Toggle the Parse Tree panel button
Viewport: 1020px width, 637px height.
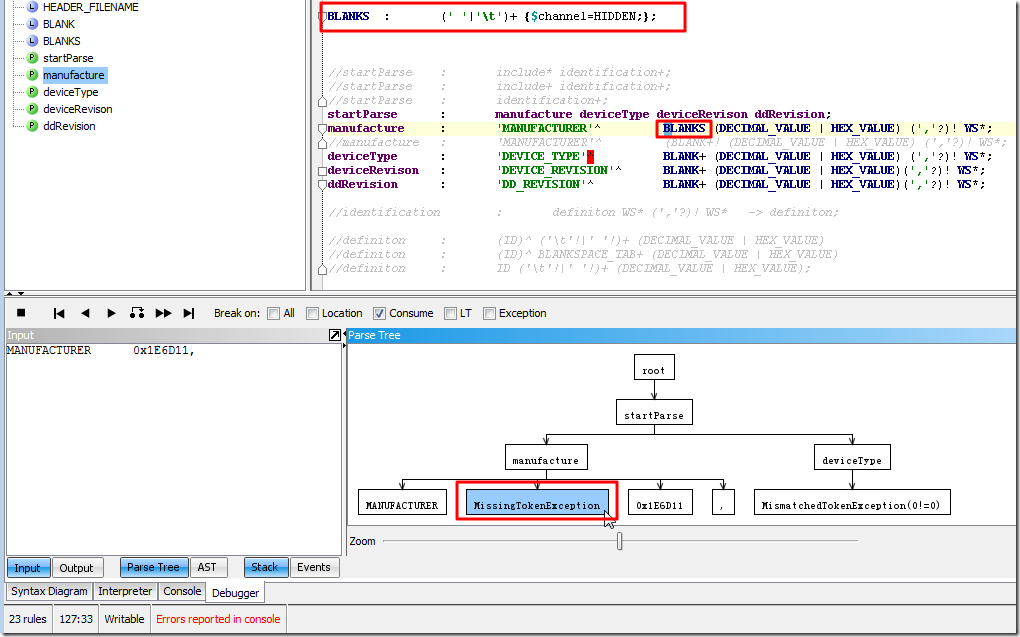point(154,567)
